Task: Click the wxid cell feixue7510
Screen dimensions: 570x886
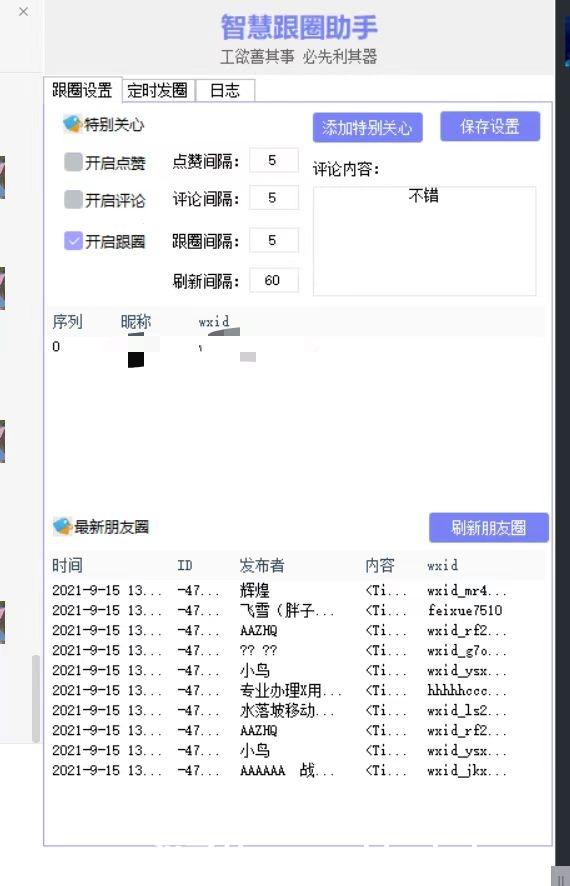Action: pos(464,610)
